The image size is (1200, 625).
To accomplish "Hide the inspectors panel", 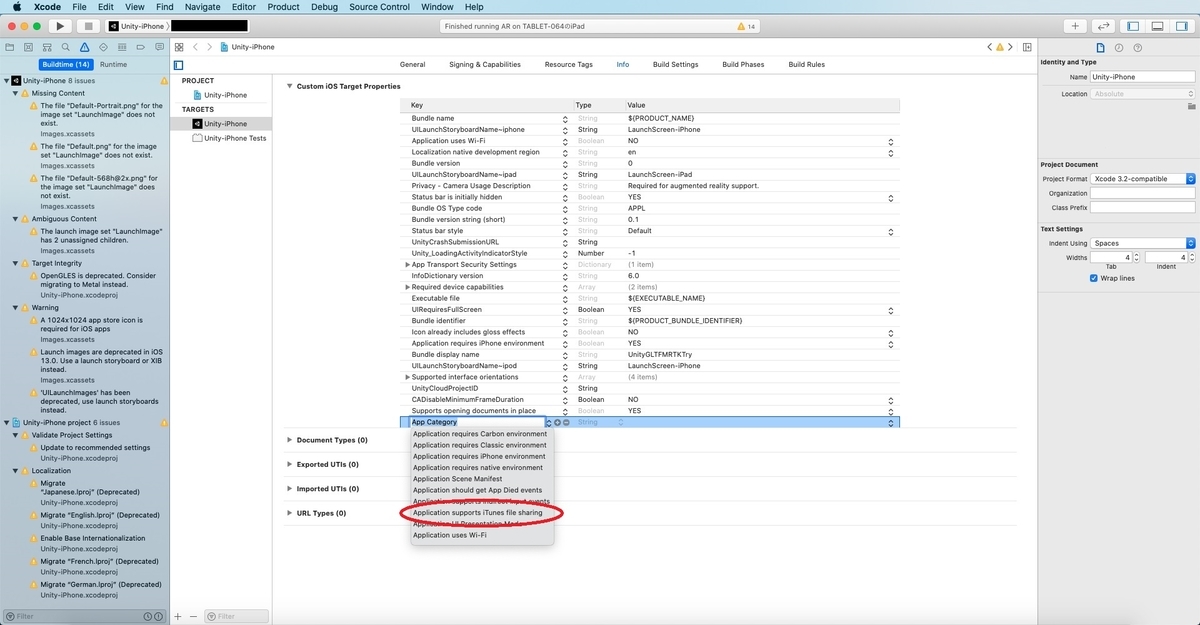I will click(1180, 26).
